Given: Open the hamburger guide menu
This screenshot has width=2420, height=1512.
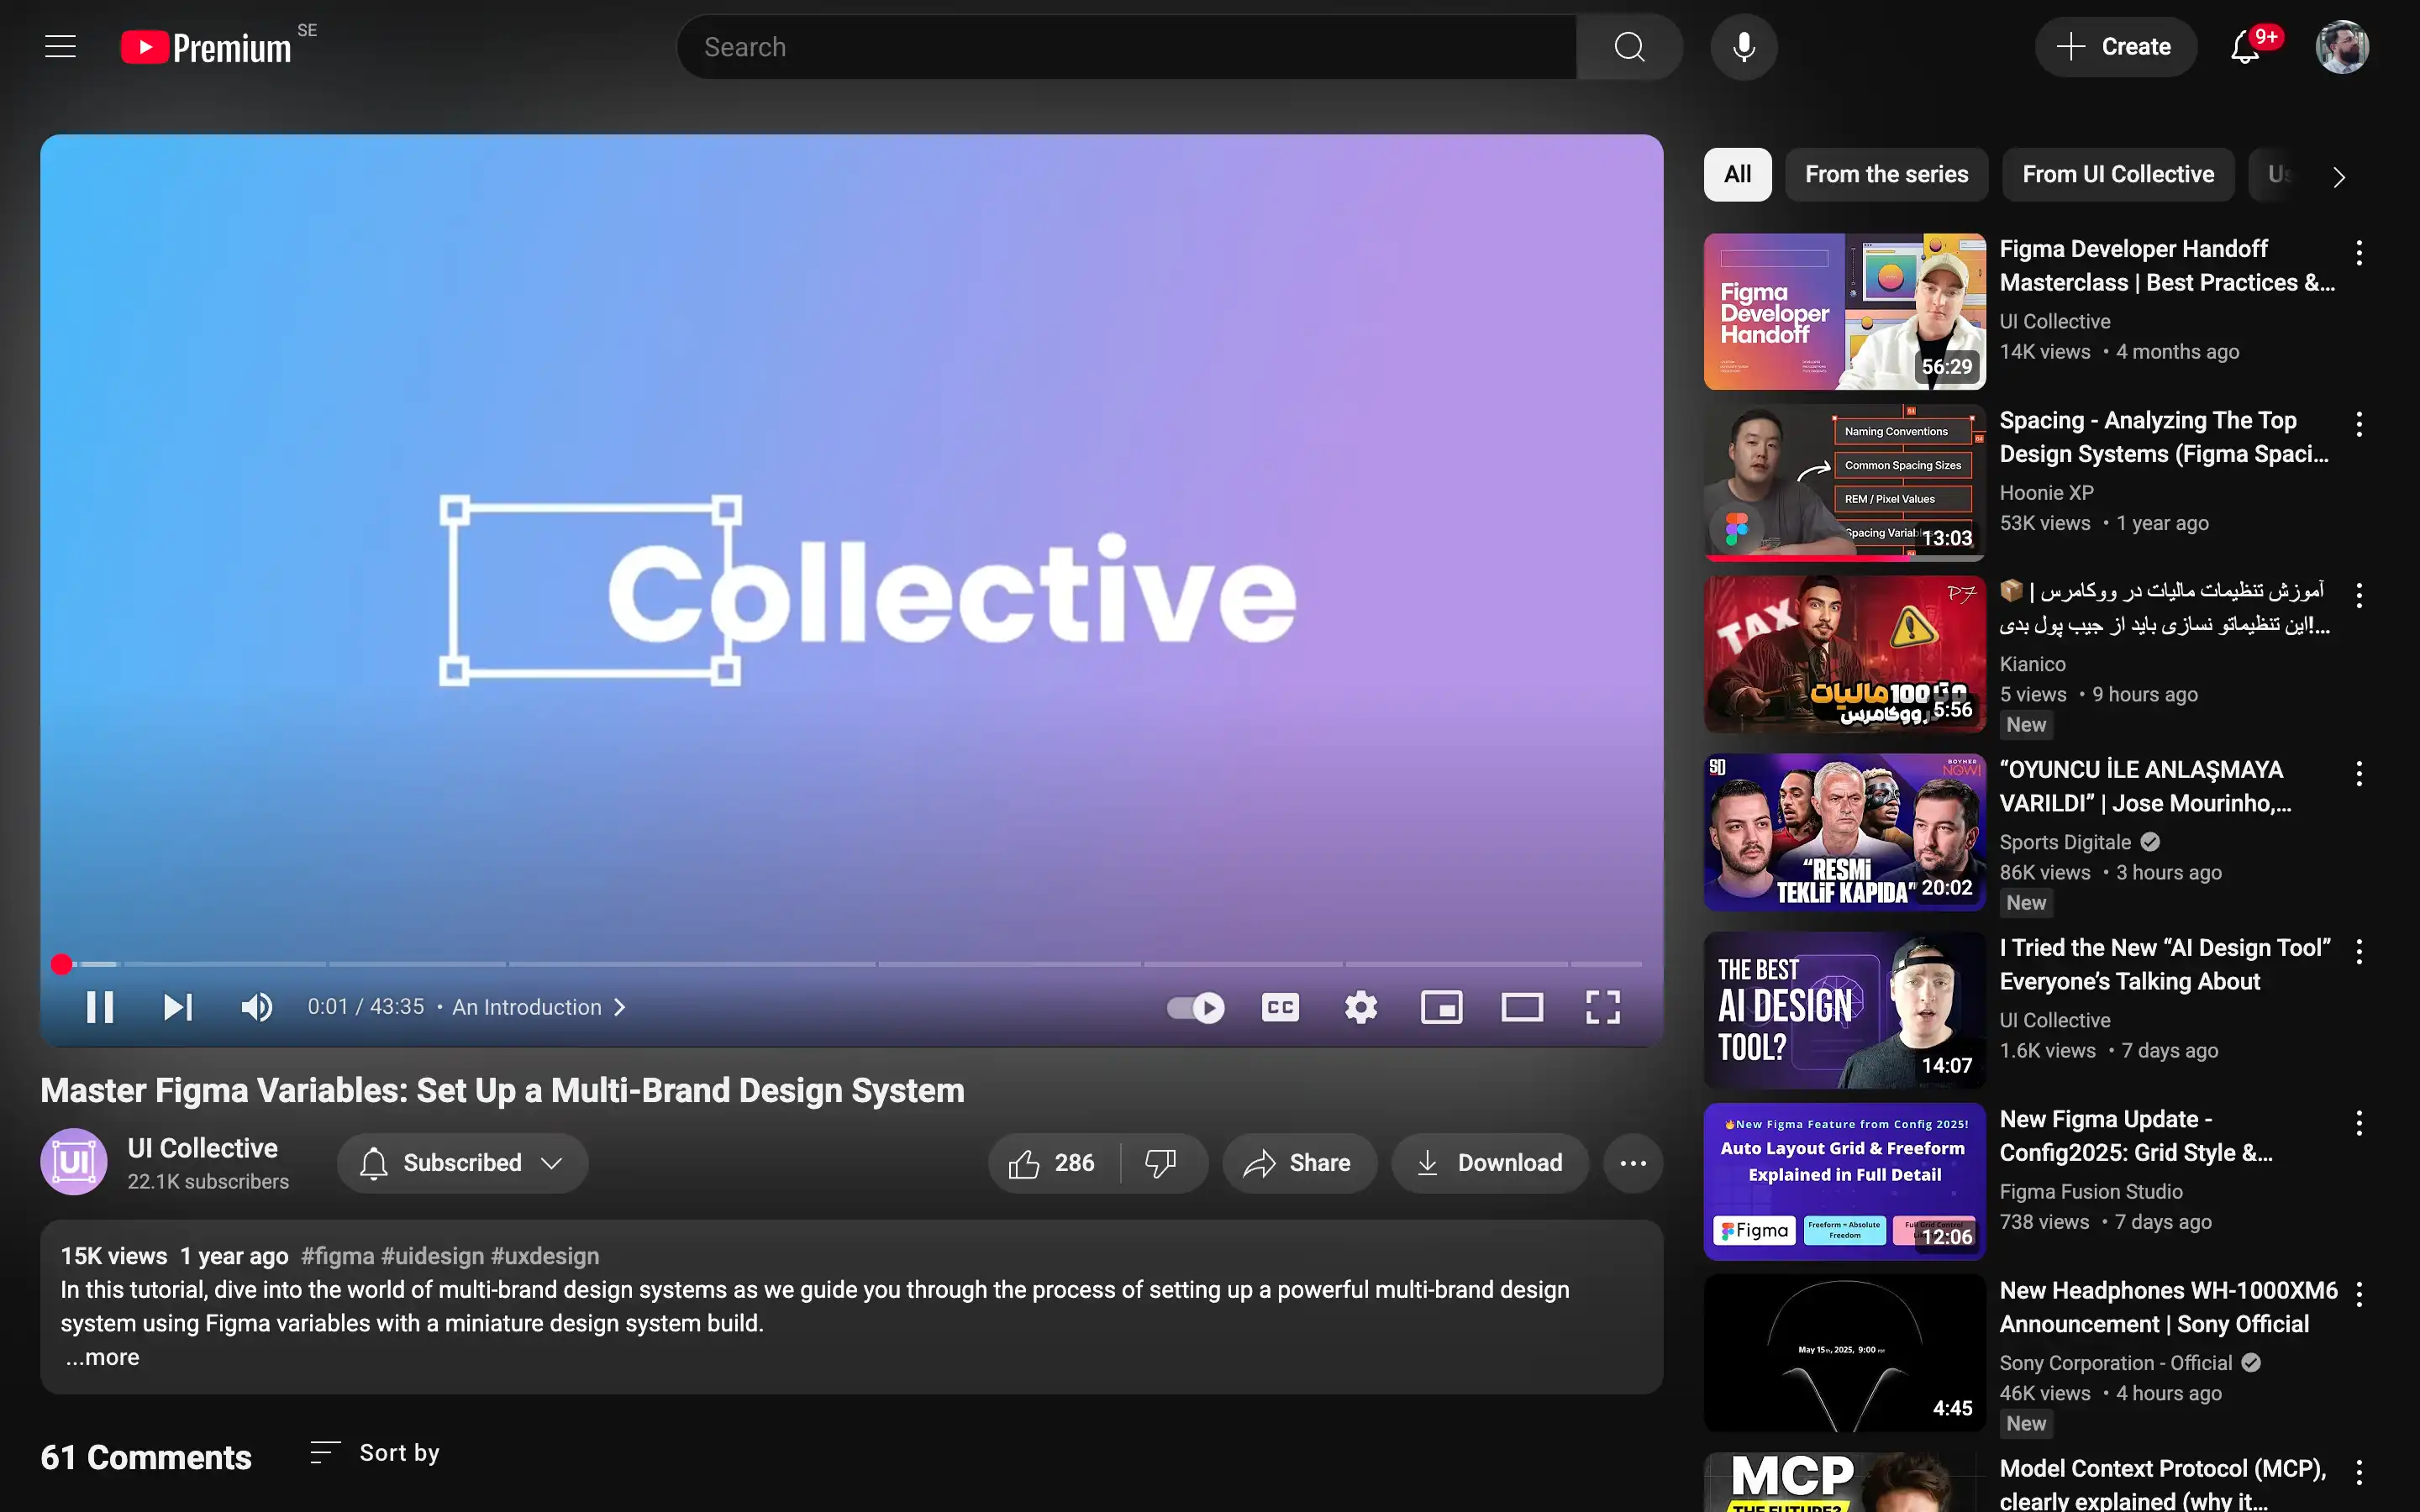Looking at the screenshot, I should pyautogui.click(x=60, y=47).
